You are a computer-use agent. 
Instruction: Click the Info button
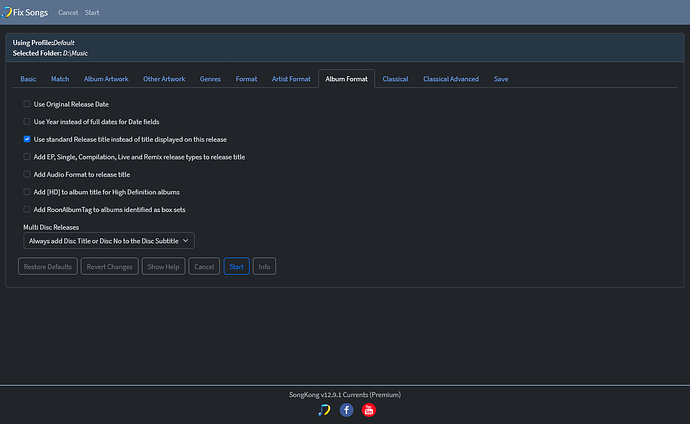tap(264, 266)
